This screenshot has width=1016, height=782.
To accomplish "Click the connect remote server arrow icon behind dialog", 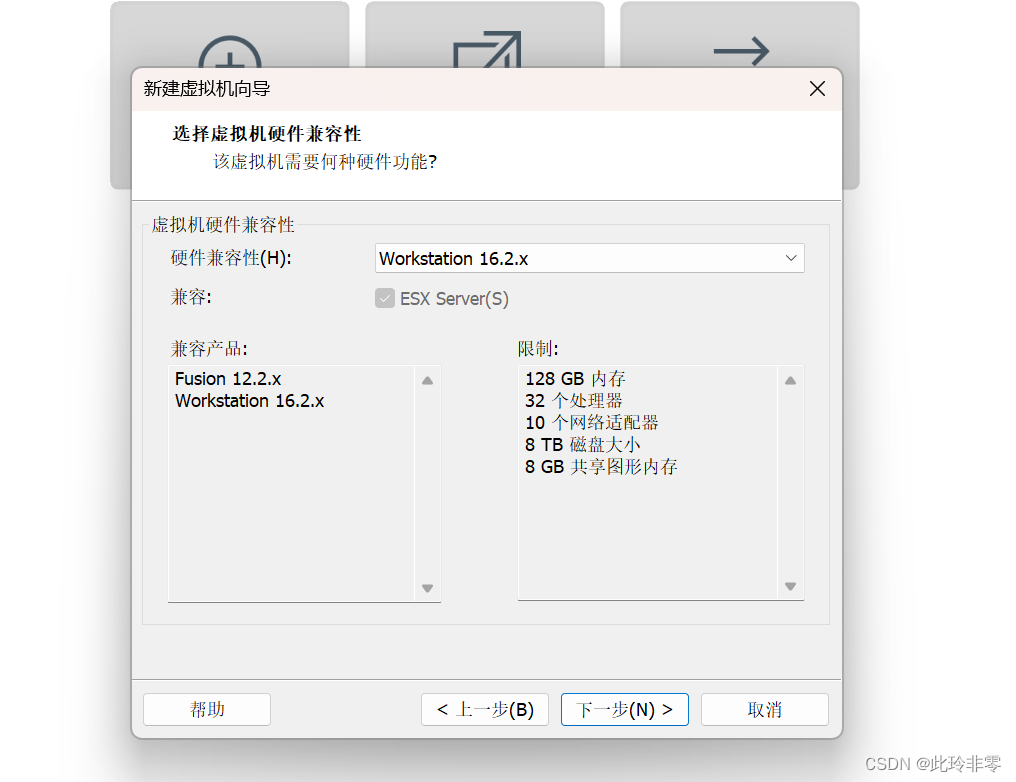I will pos(741,51).
